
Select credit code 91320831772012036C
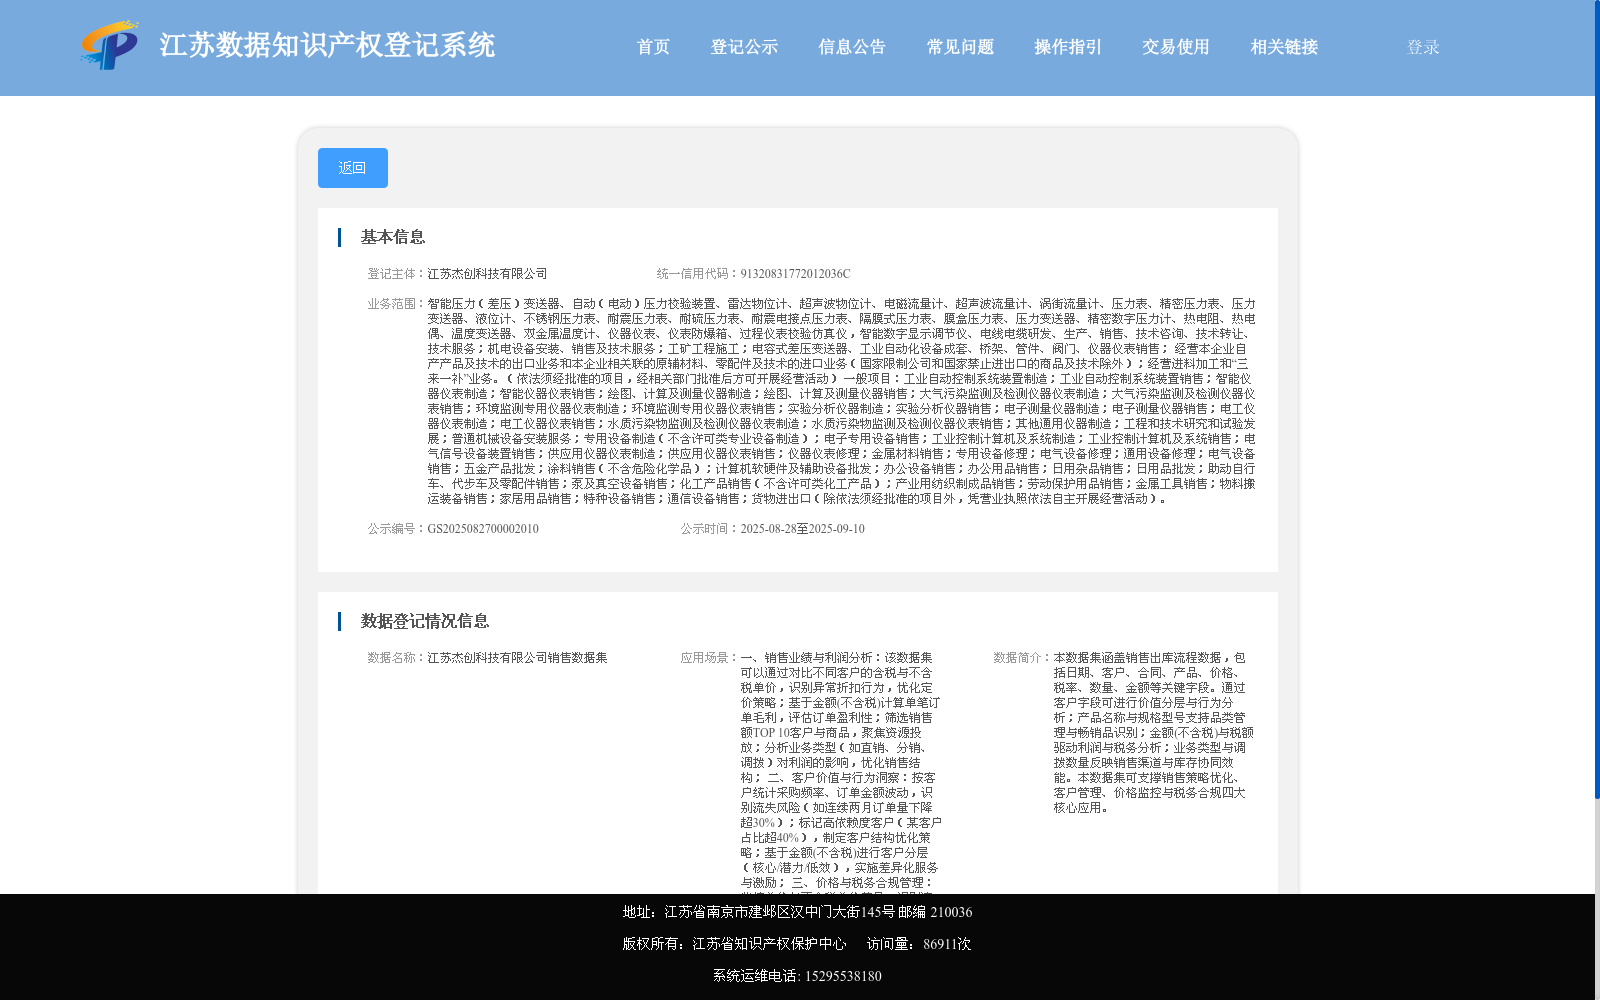[796, 274]
